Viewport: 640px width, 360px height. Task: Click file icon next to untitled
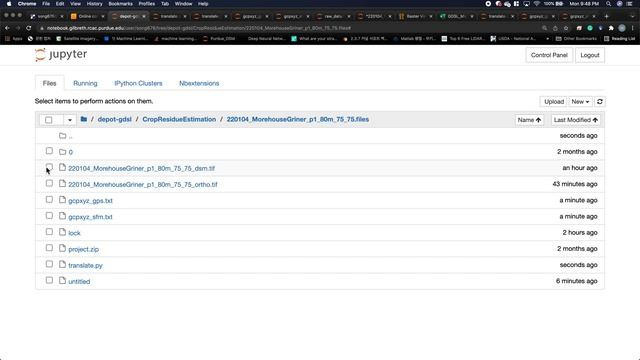click(x=62, y=281)
